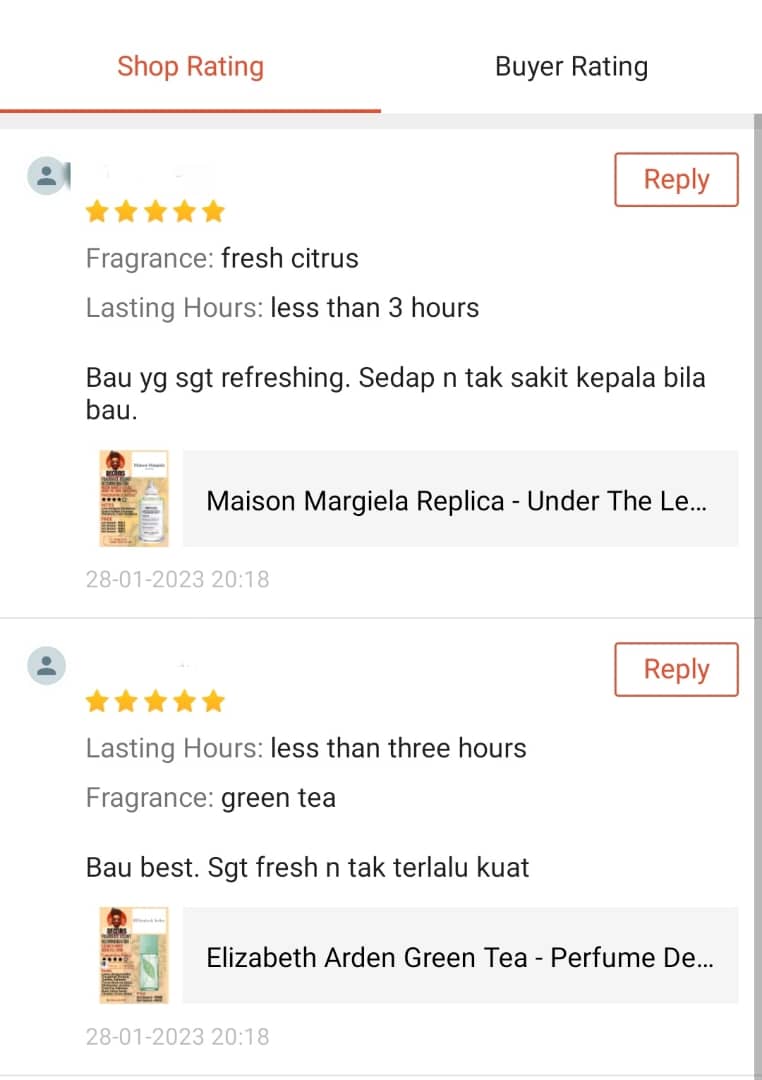Click the "Fragrance: green tea" attribute
The width and height of the screenshot is (762, 1080).
211,798
